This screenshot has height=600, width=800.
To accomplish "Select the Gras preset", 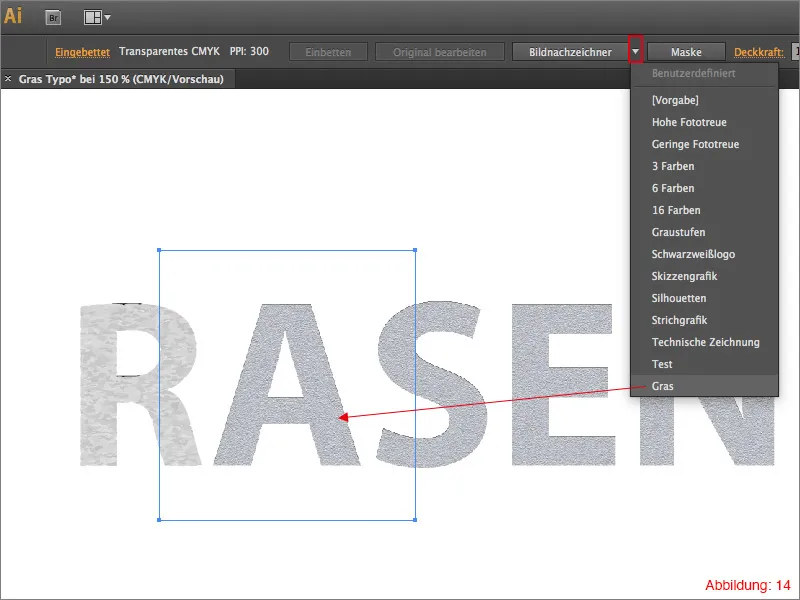I will (x=705, y=386).
